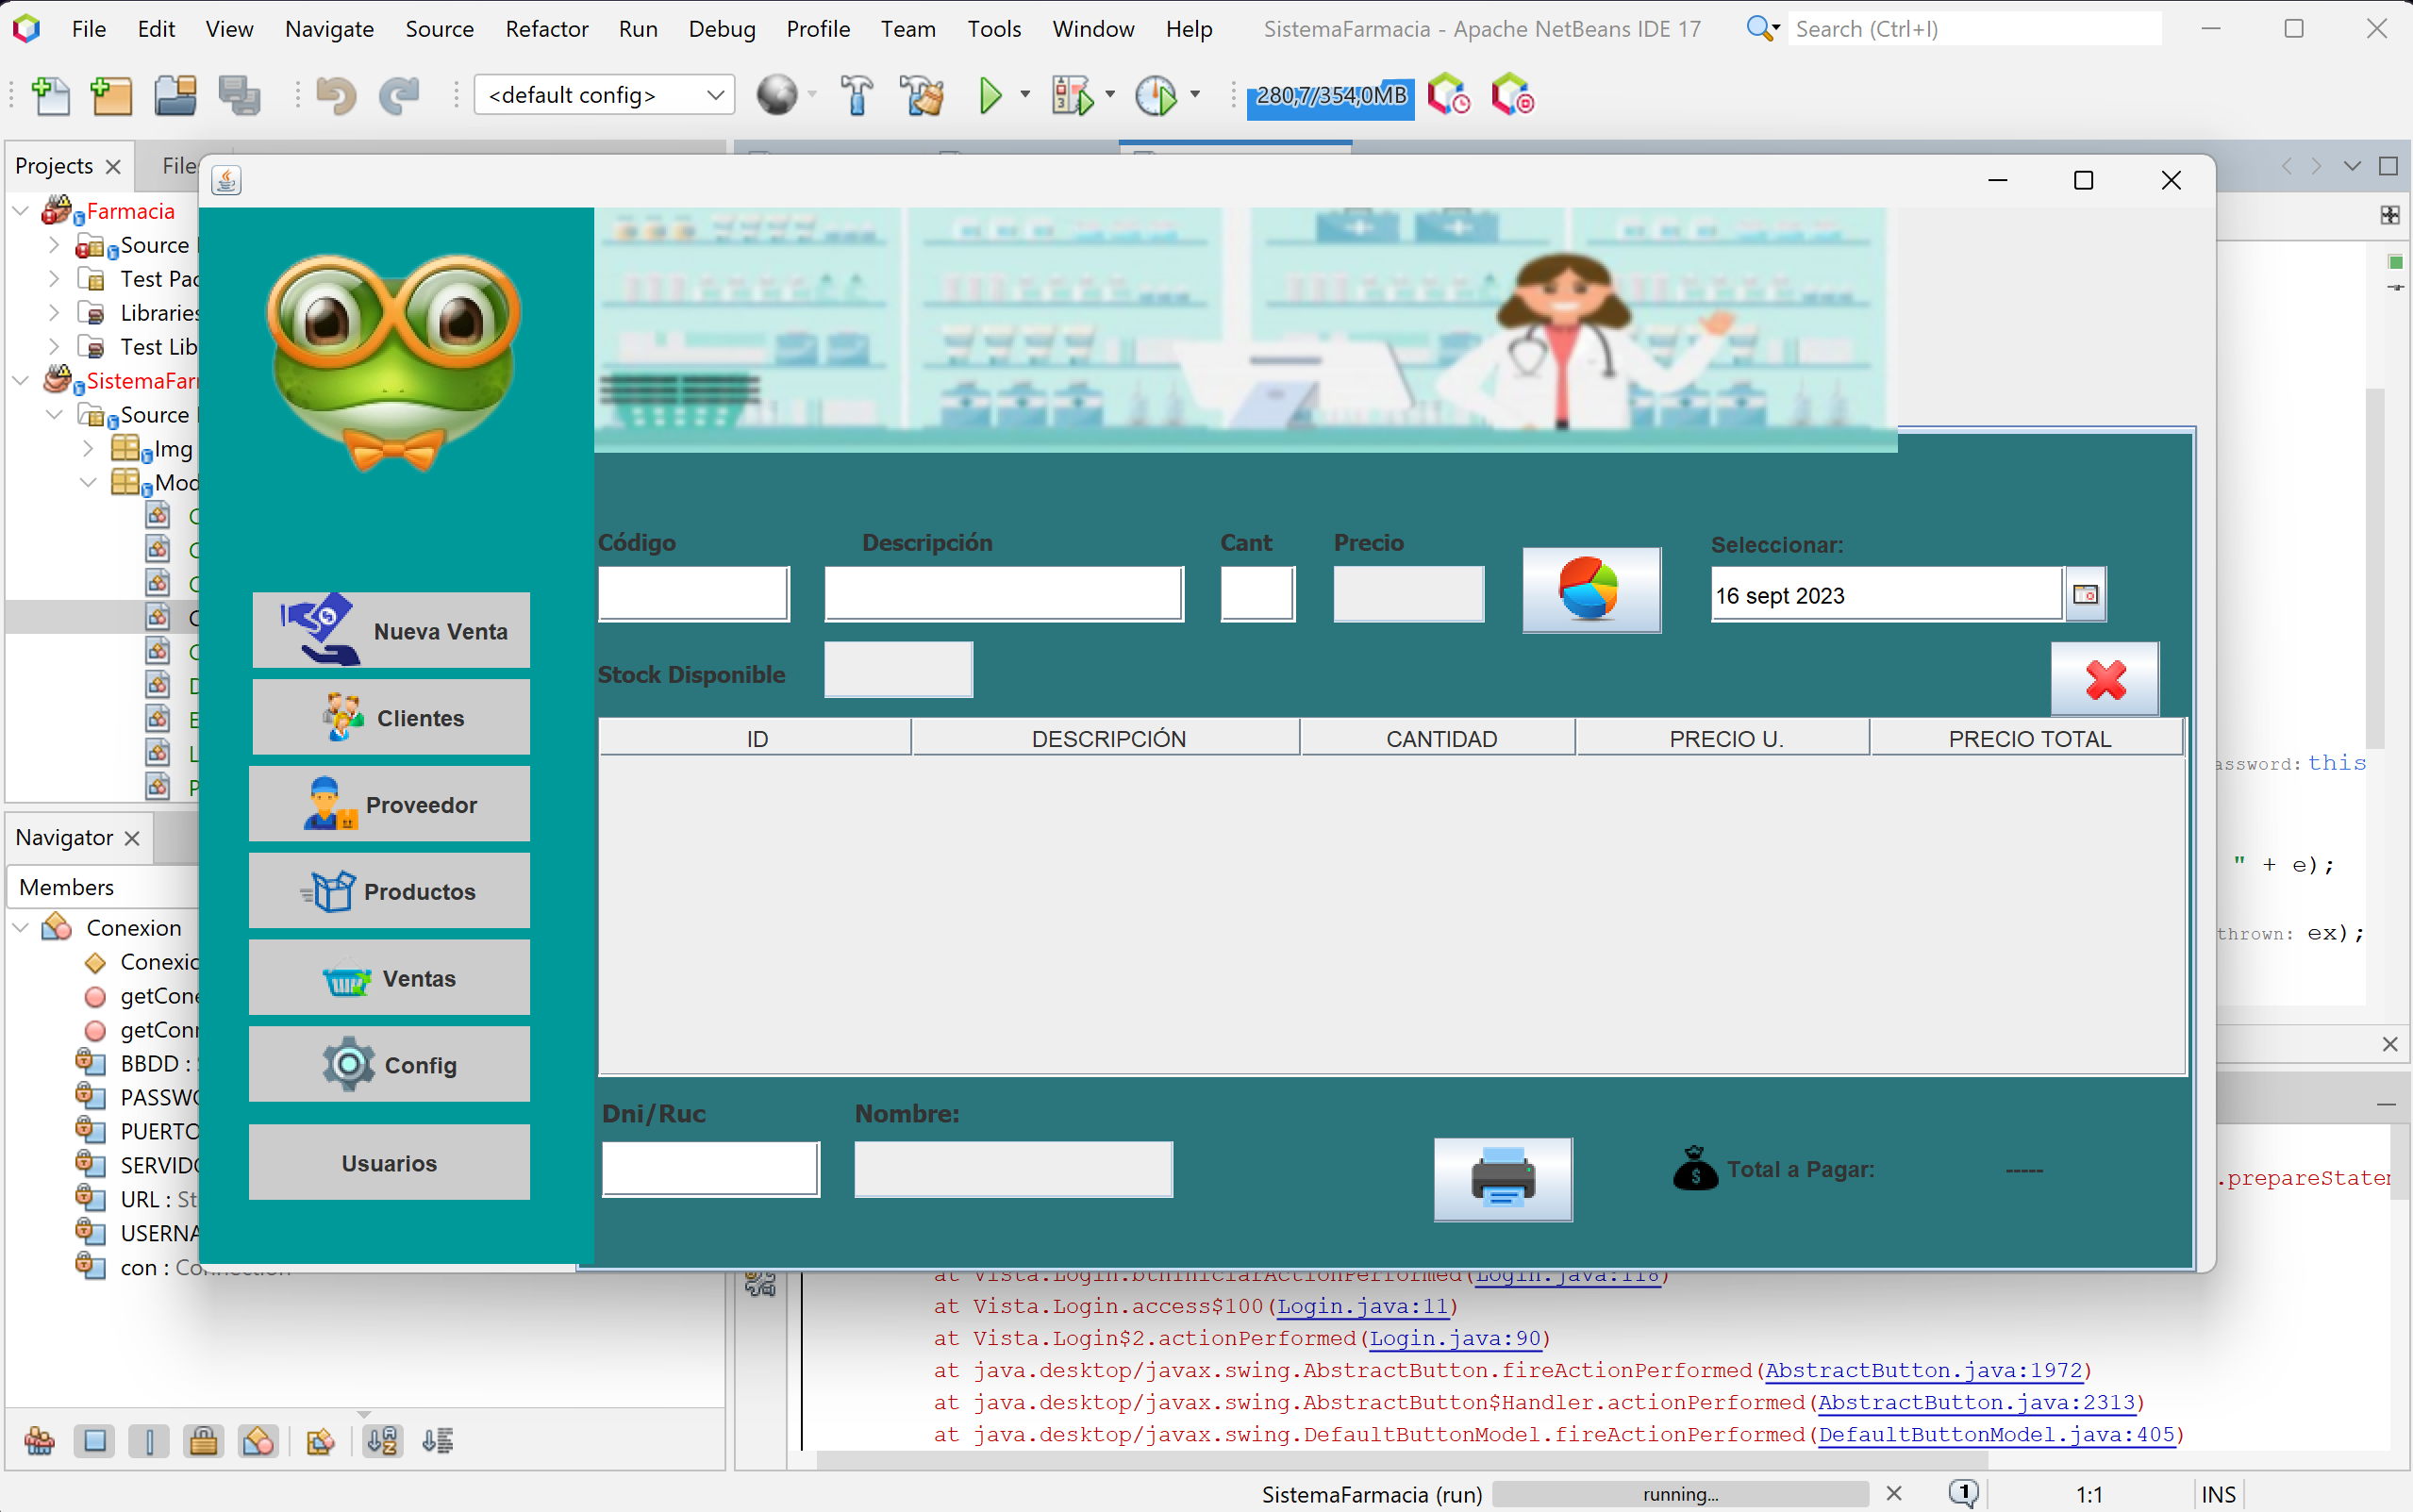This screenshot has width=2413, height=1512.
Task: Click the Clean and Build broom icon
Action: pyautogui.click(x=920, y=95)
